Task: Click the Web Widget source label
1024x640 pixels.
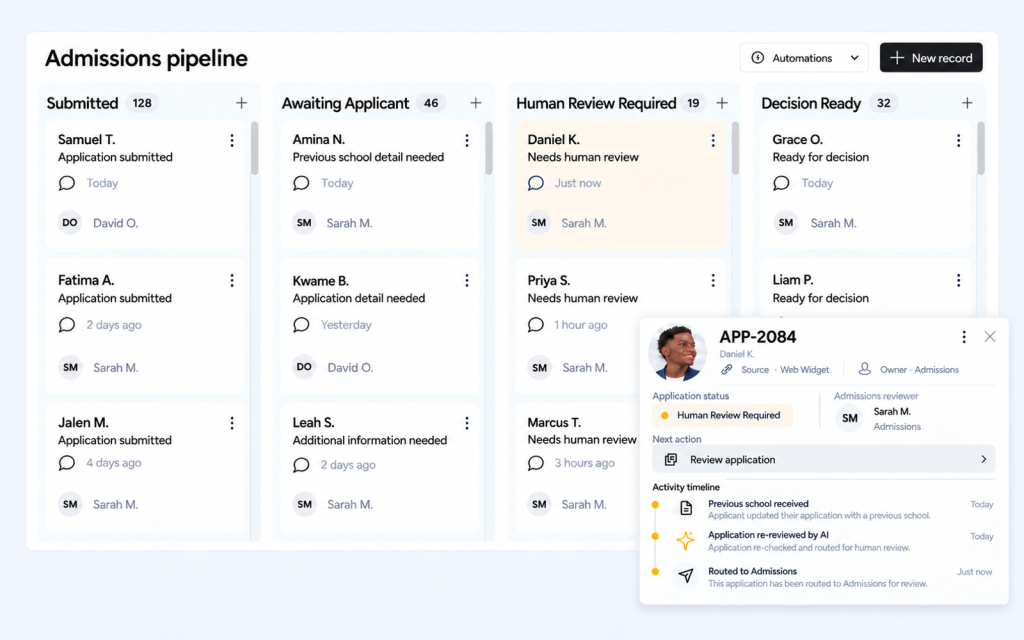Action: click(805, 370)
